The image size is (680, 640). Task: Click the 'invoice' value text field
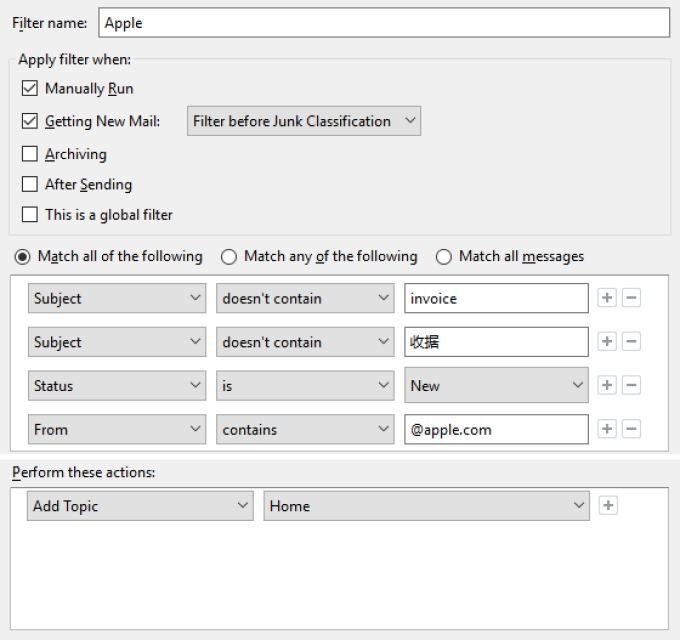(497, 298)
